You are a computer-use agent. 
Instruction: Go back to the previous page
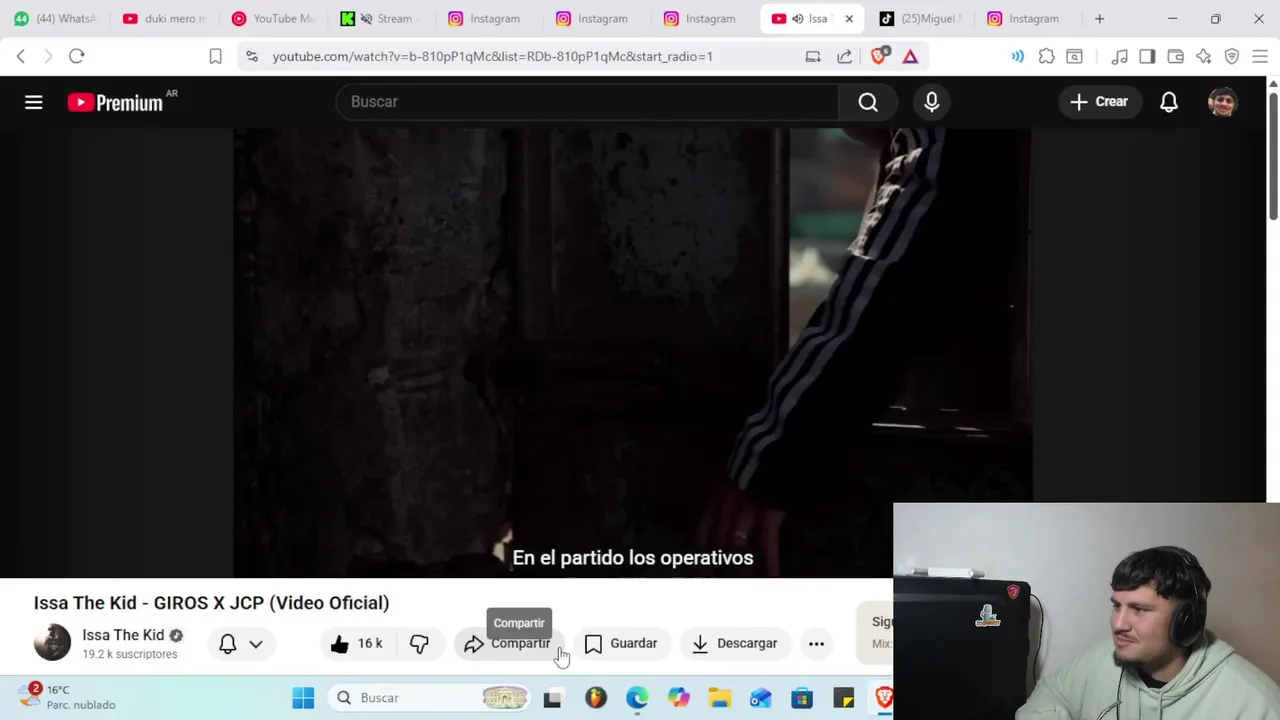(x=20, y=56)
